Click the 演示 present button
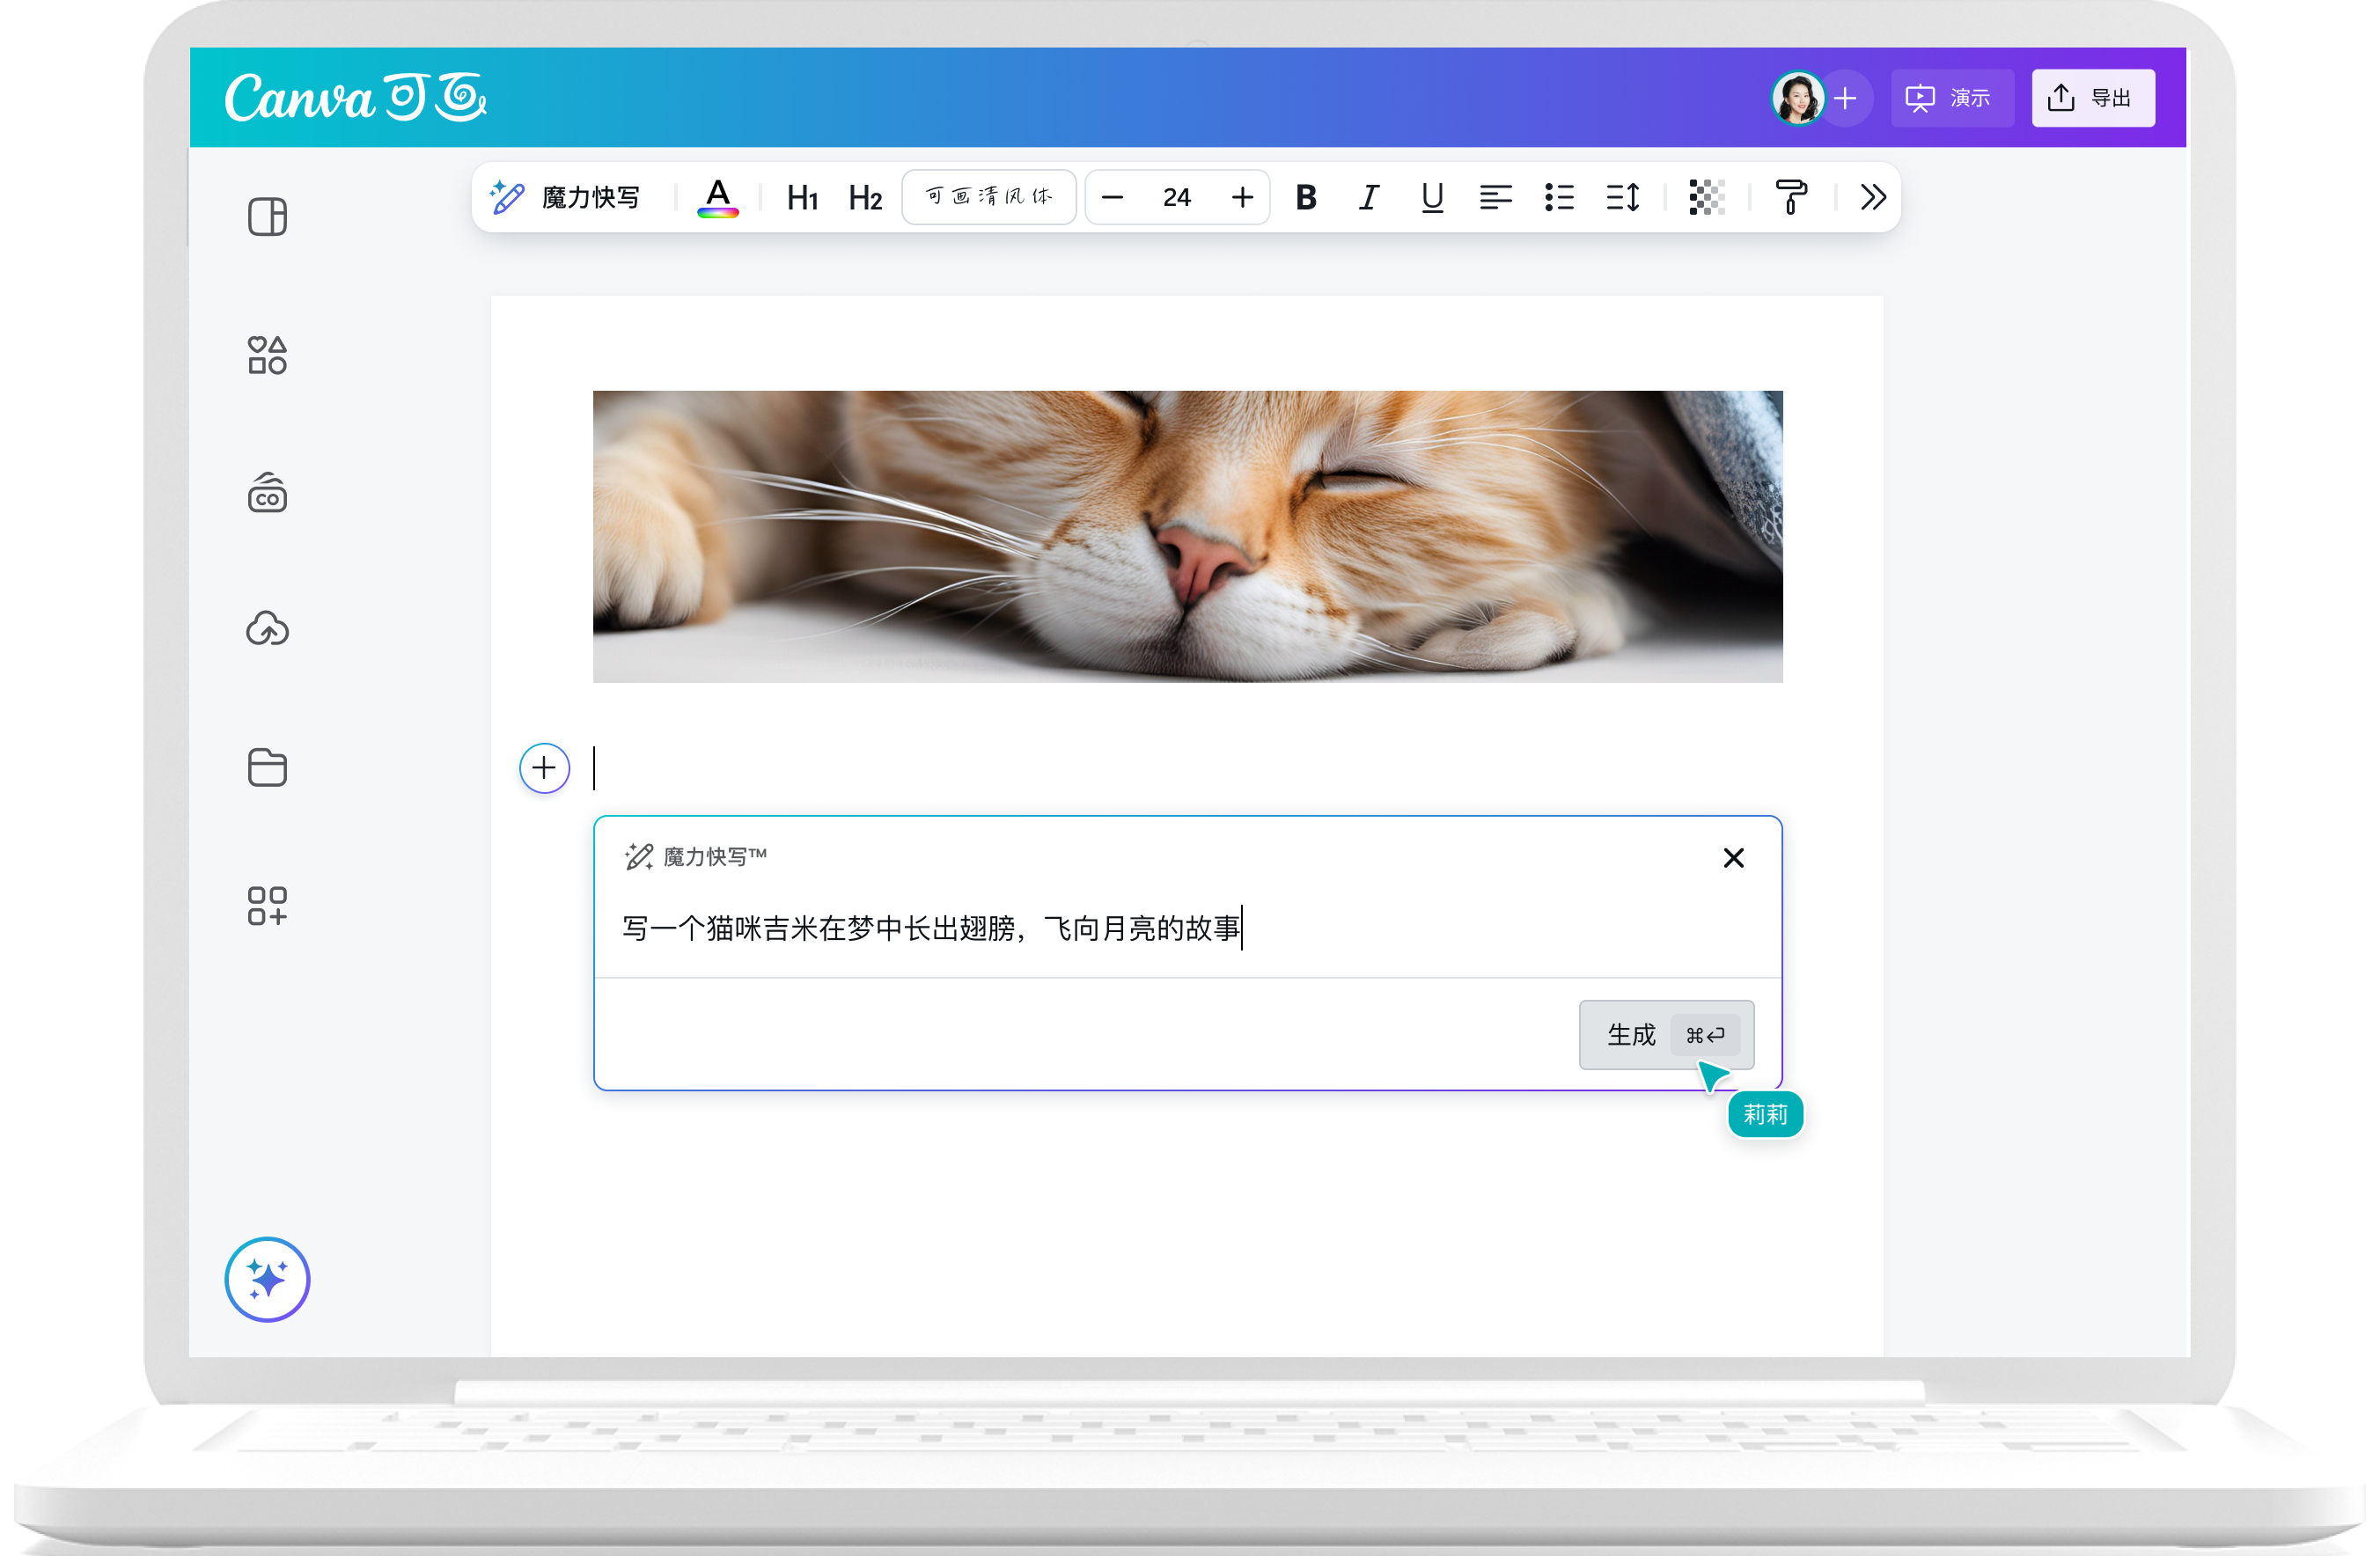This screenshot has height=1556, width=2380. tap(1951, 98)
